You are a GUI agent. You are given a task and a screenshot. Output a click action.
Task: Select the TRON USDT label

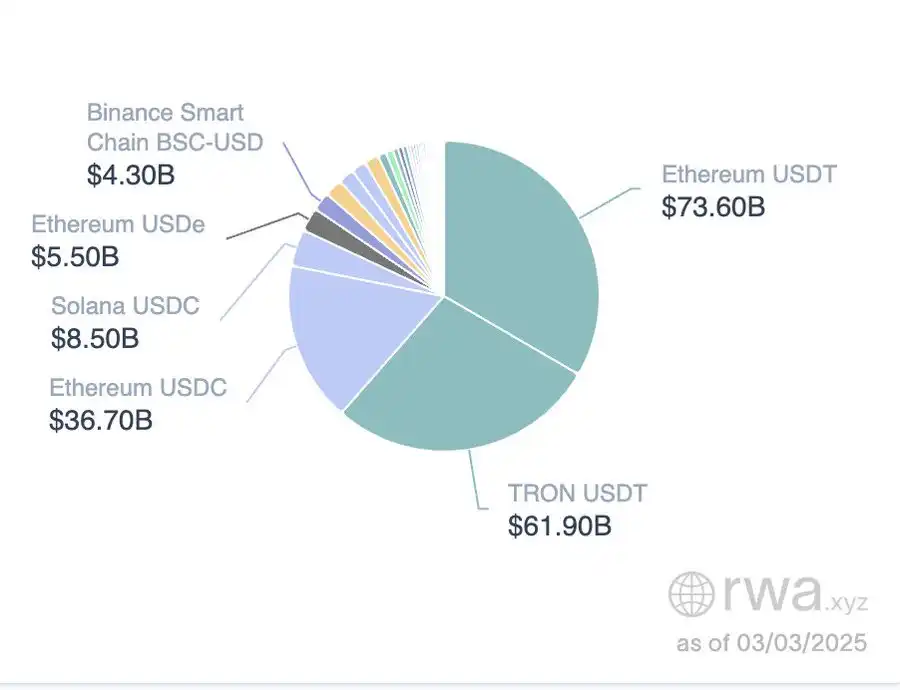tap(578, 493)
